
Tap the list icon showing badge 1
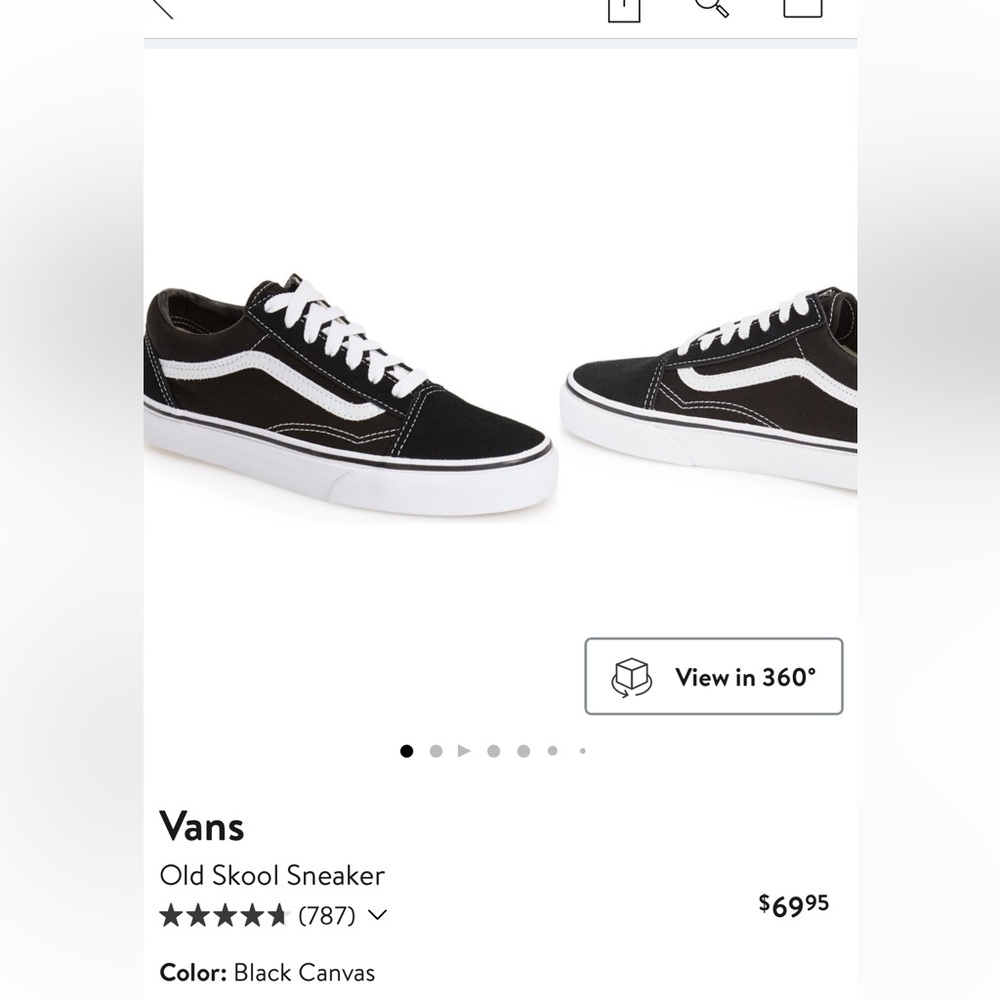tap(622, 8)
